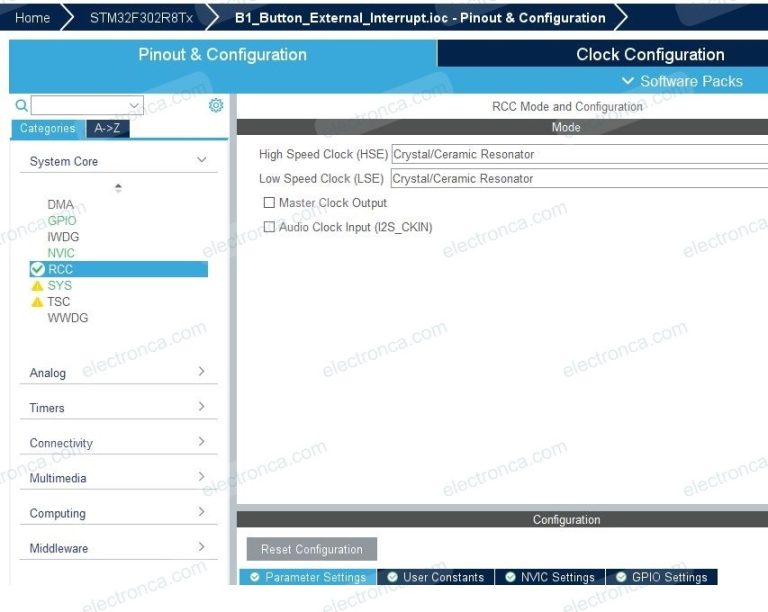This screenshot has height=612, width=768.
Task: Open the High Speed Clock (HSE) dropdown
Action: [579, 154]
